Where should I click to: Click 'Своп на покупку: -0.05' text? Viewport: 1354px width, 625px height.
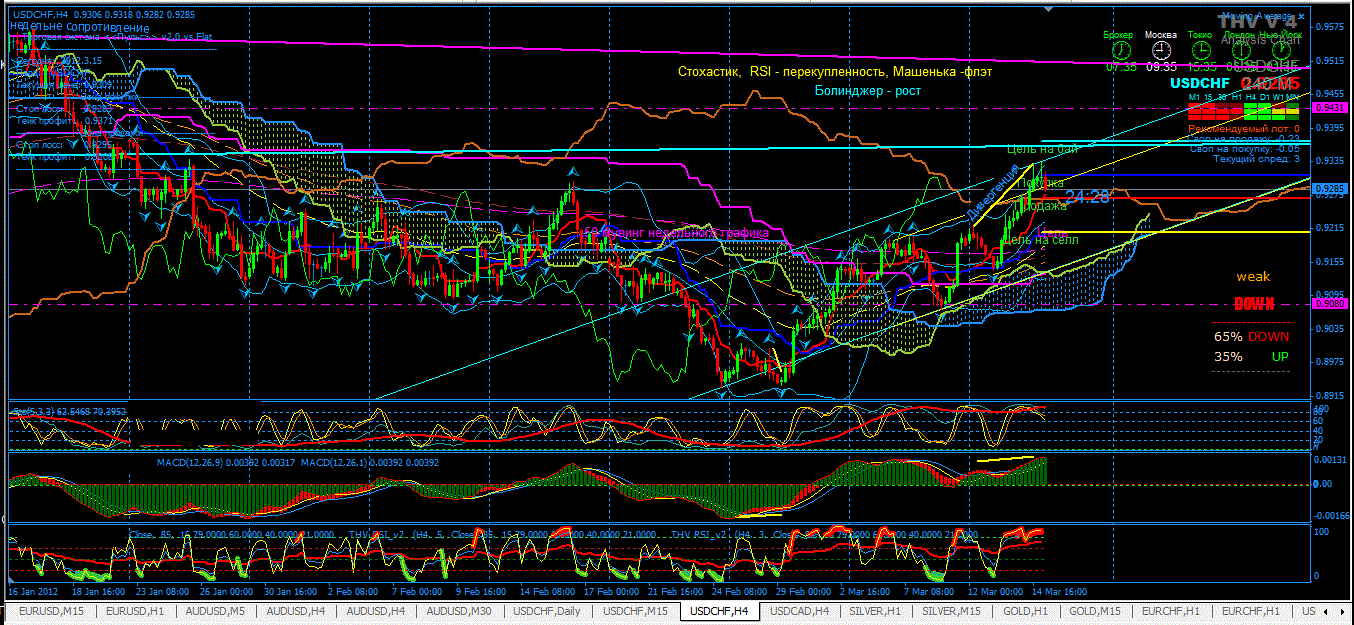click(1244, 148)
